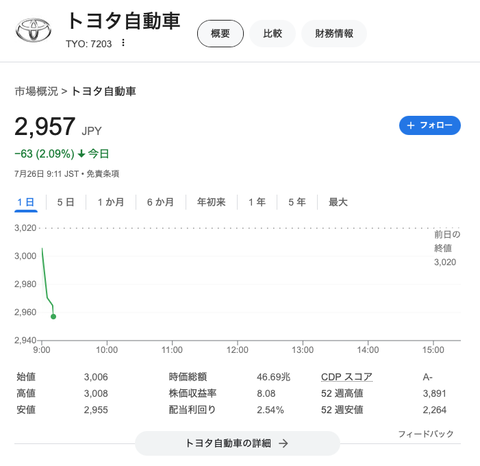Show the 1か月 chart range
This screenshot has height=466, width=480.
(x=111, y=202)
